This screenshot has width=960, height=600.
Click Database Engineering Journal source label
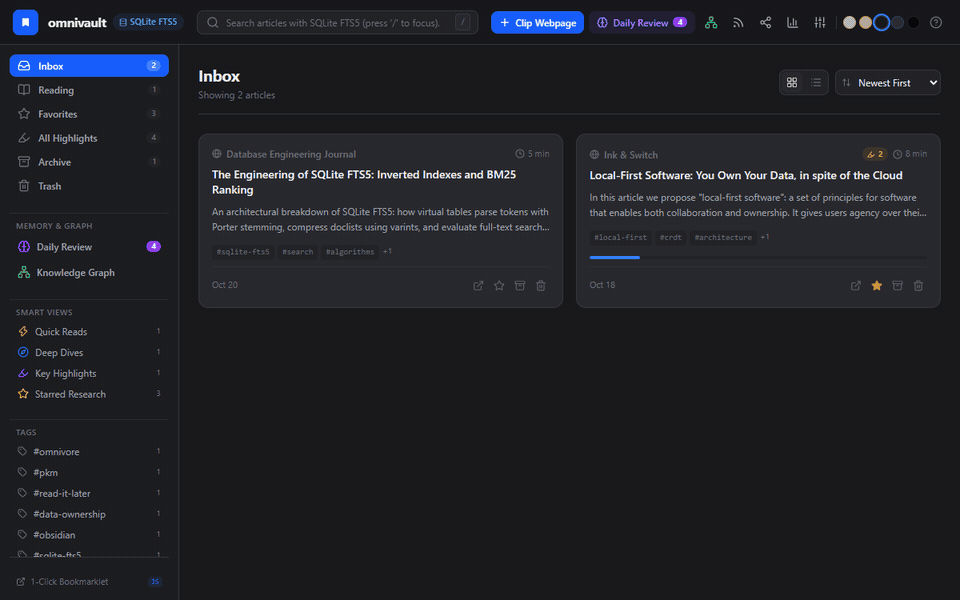291,154
